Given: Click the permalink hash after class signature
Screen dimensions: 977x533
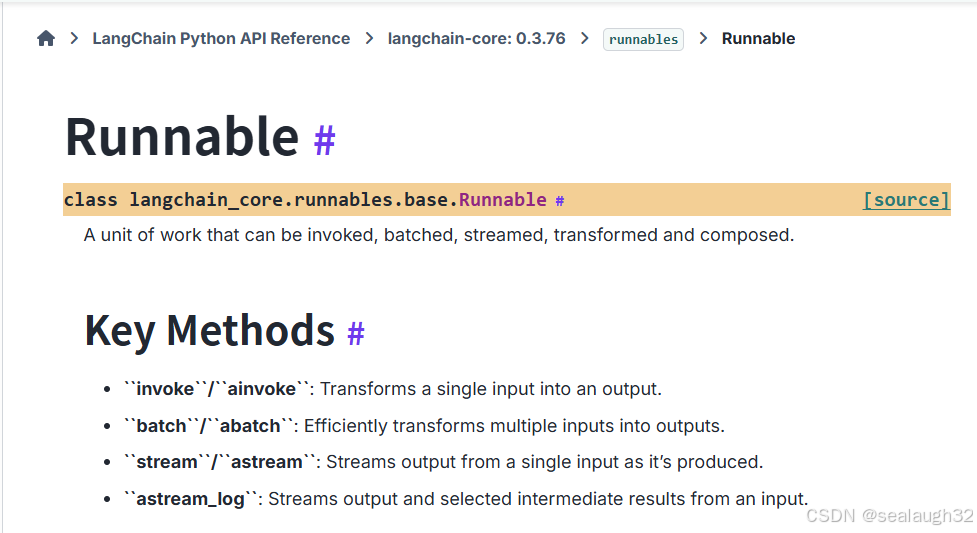Looking at the screenshot, I should (x=560, y=201).
